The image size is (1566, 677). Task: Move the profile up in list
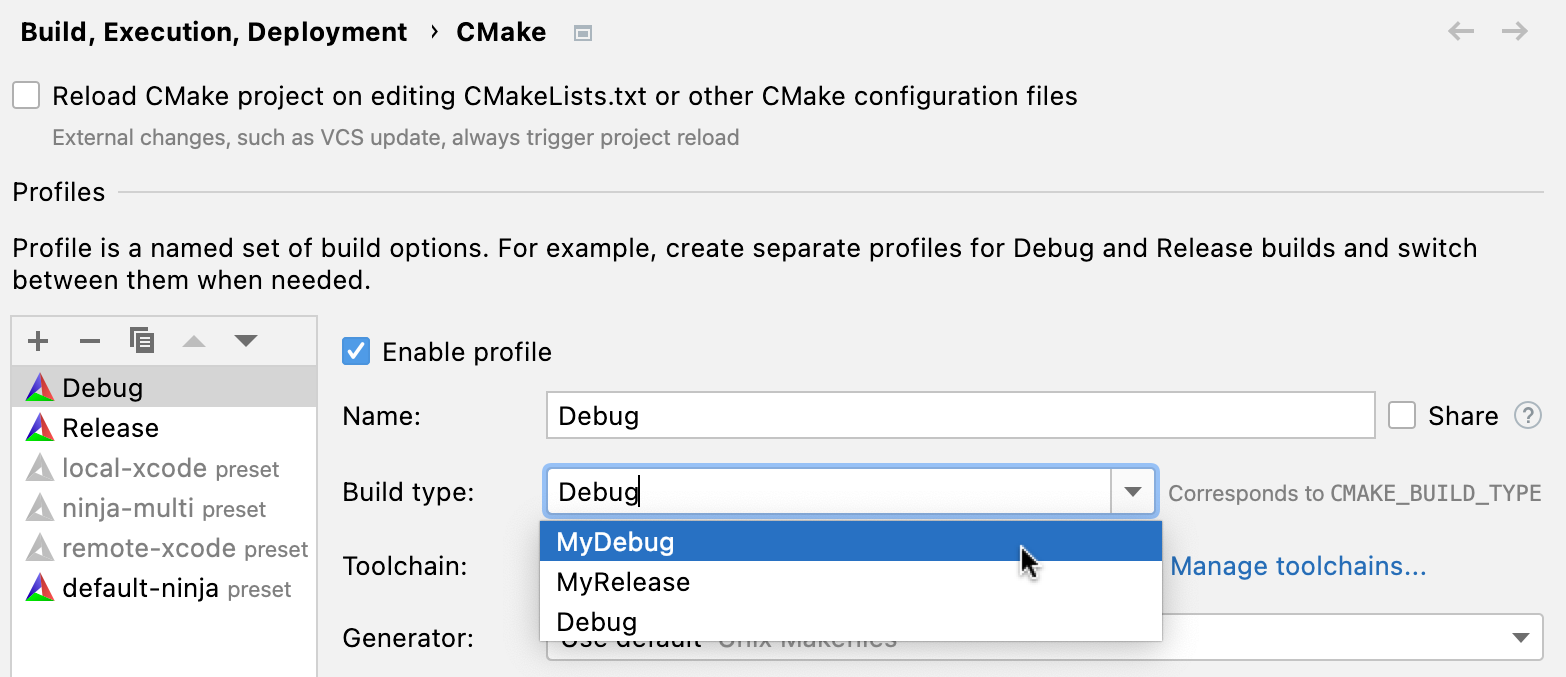(194, 342)
